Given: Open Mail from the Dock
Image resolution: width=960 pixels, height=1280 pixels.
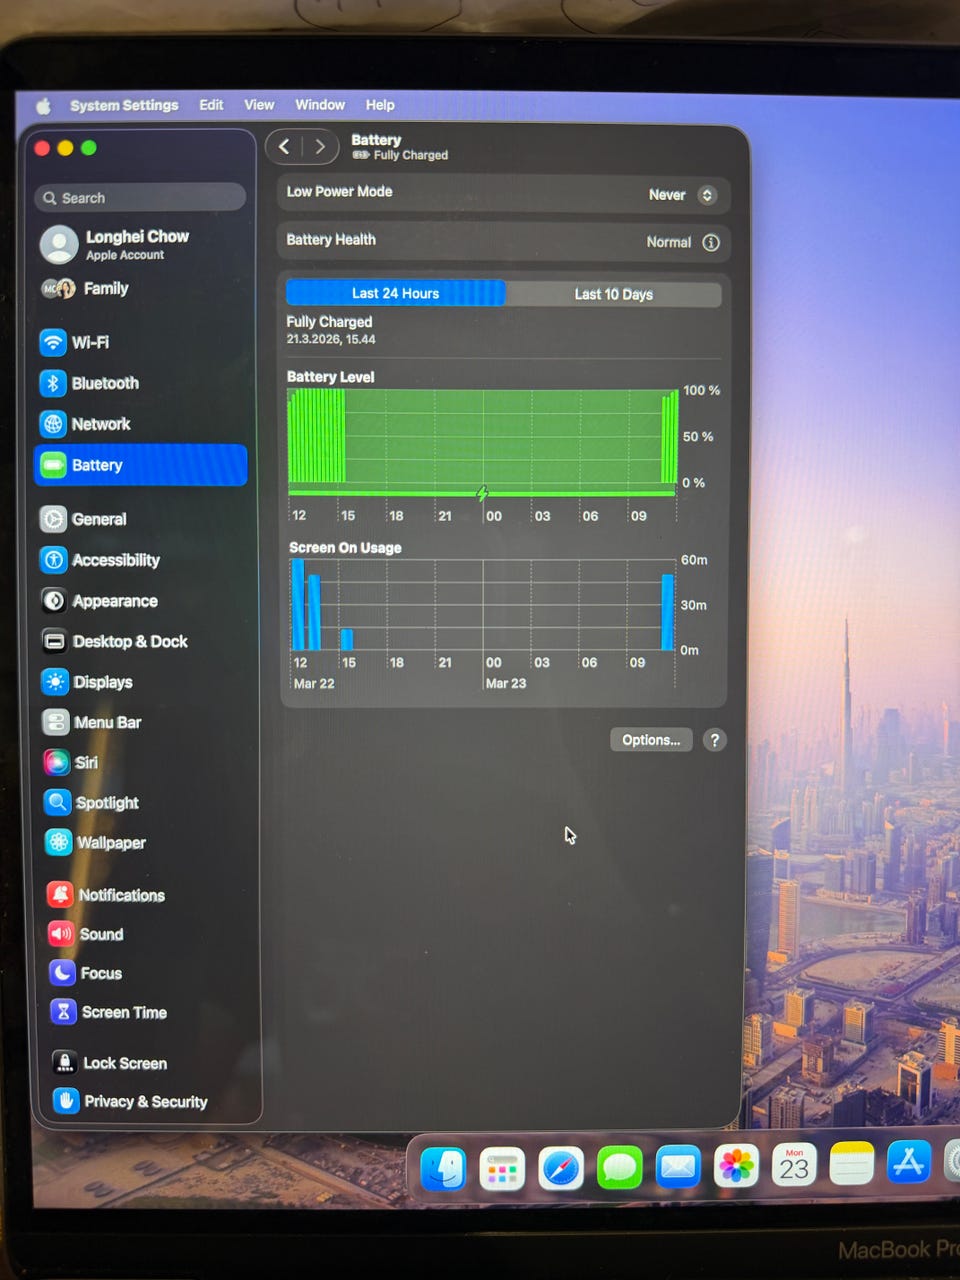Looking at the screenshot, I should [x=678, y=1166].
